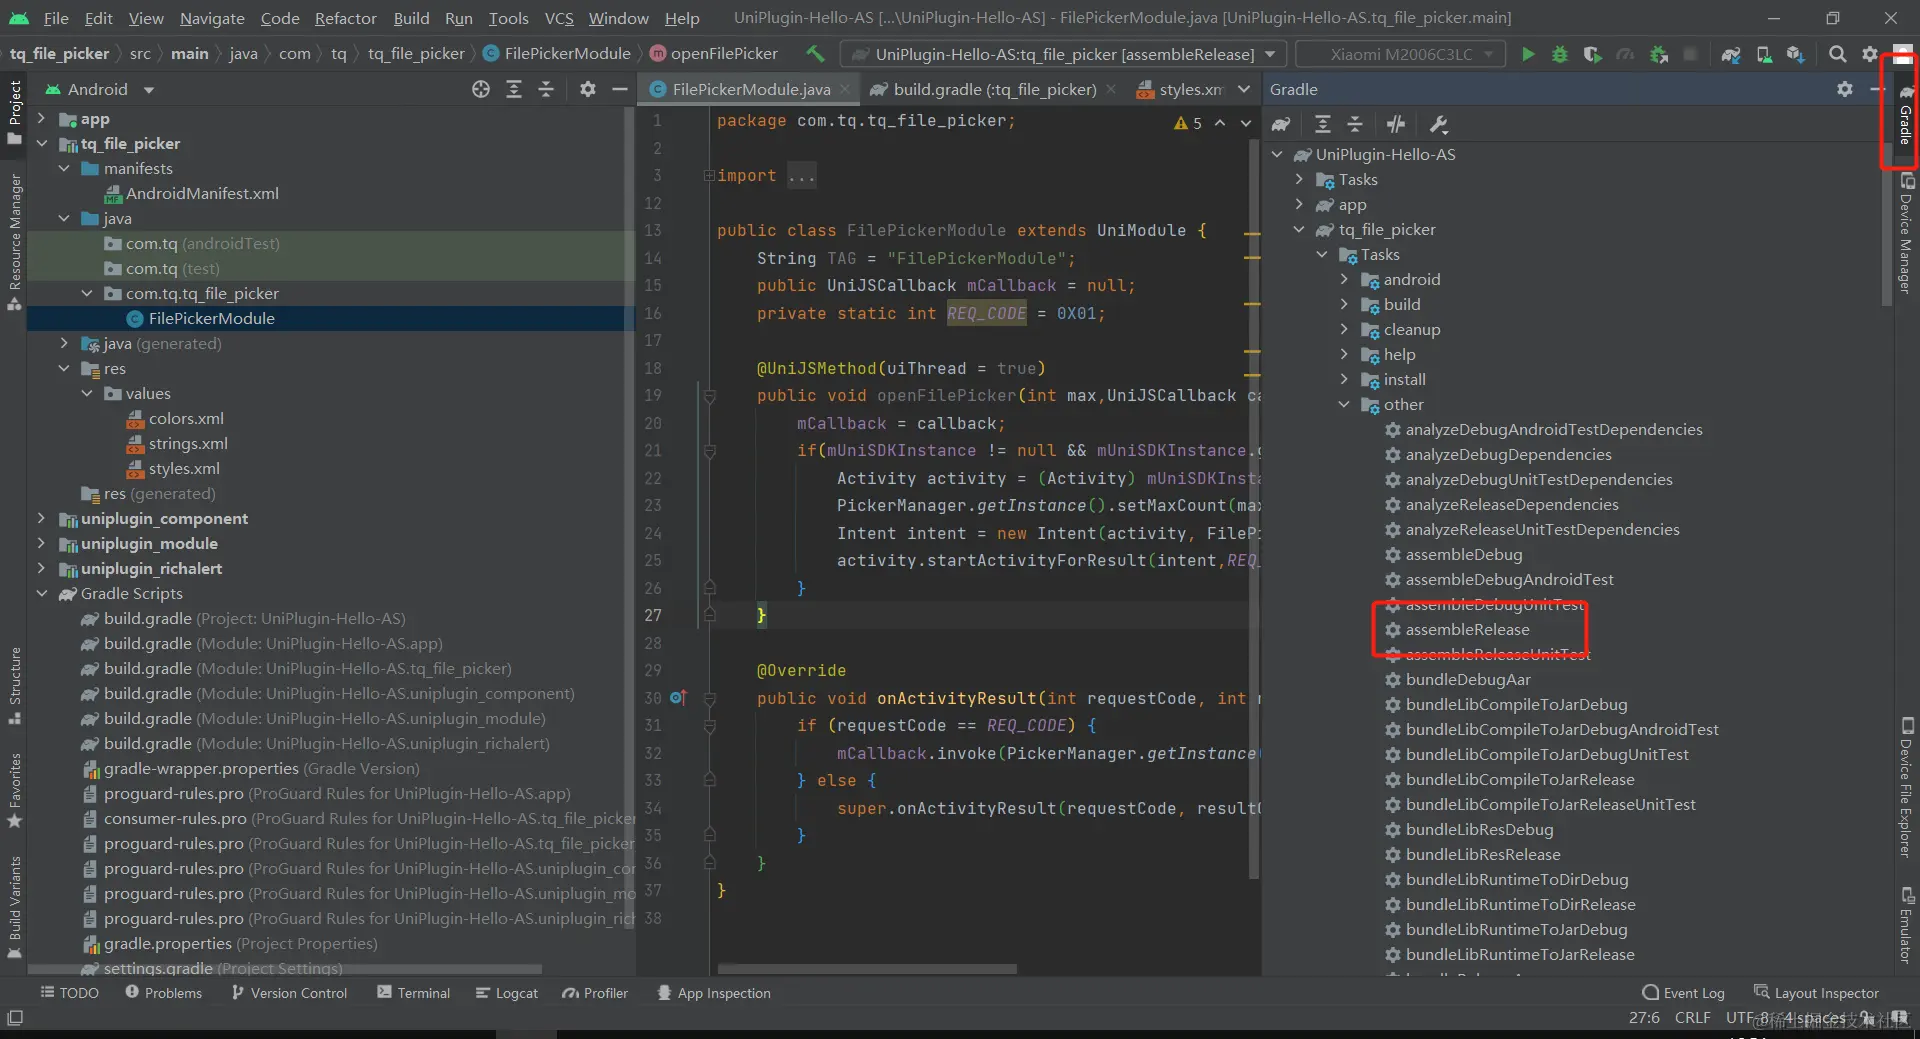Select the assembleRelease Gradle task
1920x1039 pixels.
click(1467, 630)
